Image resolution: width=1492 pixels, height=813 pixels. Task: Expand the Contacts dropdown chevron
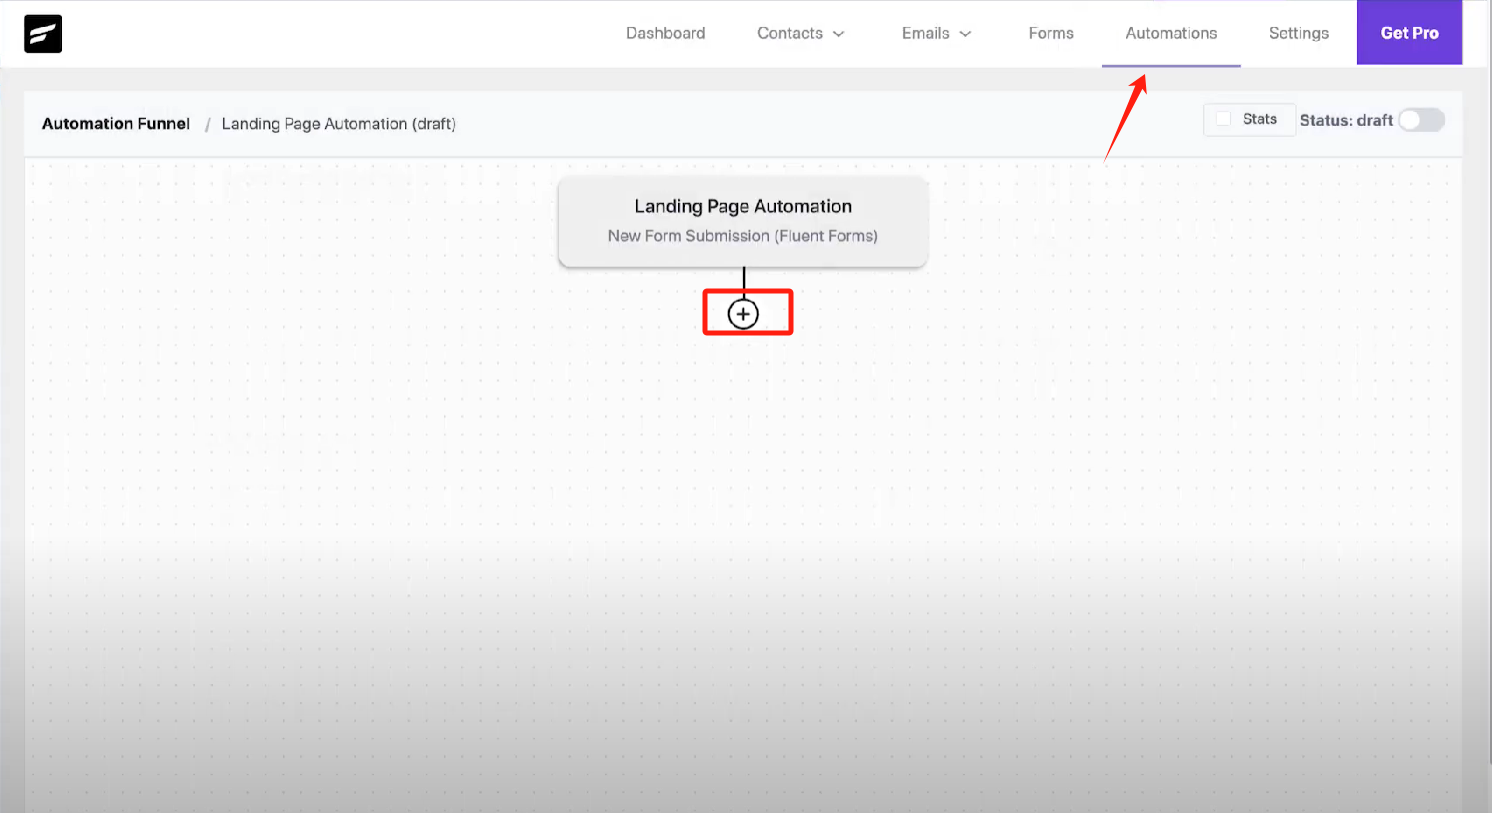tap(837, 33)
